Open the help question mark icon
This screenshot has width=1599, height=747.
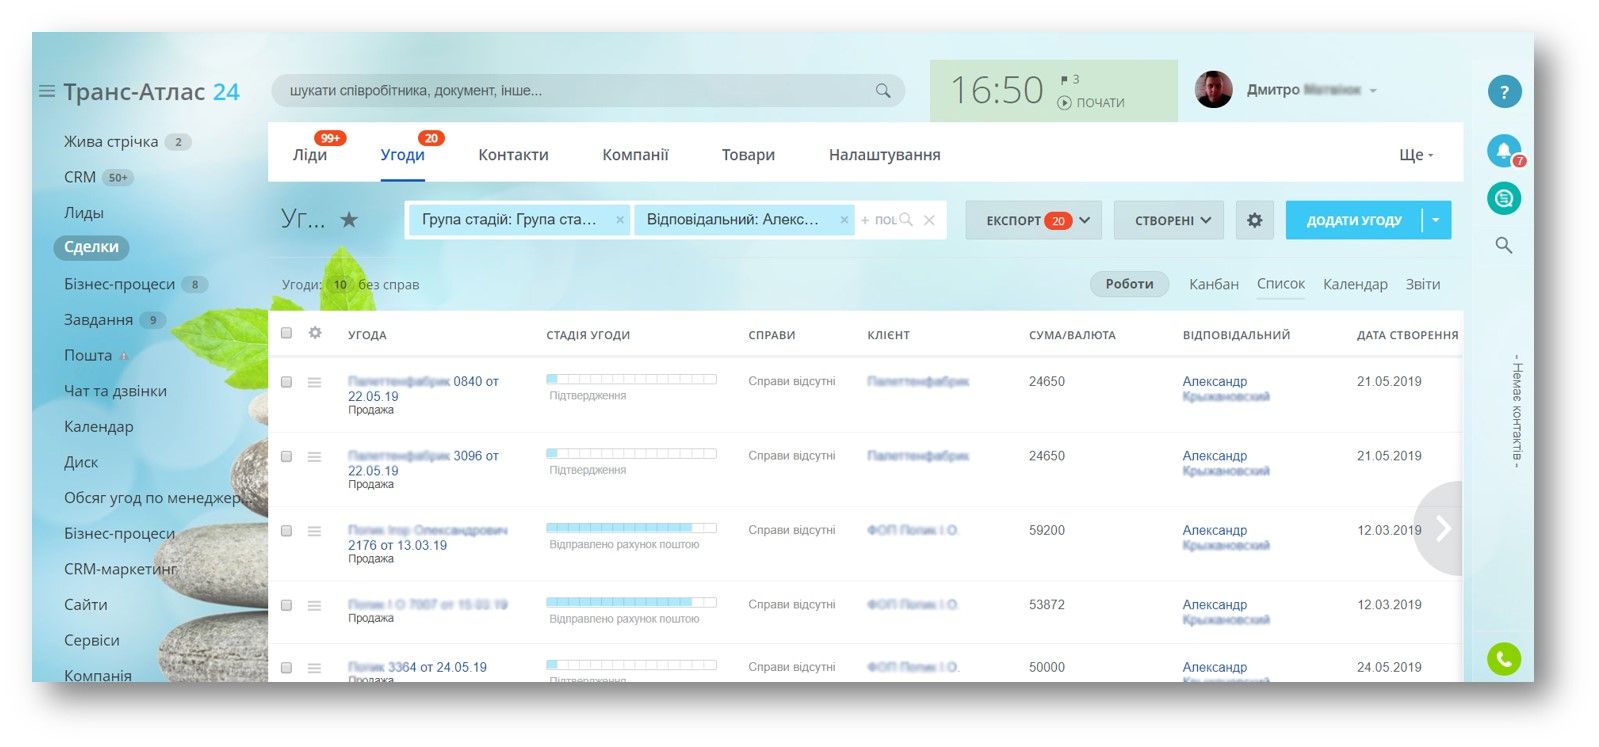tap(1503, 92)
